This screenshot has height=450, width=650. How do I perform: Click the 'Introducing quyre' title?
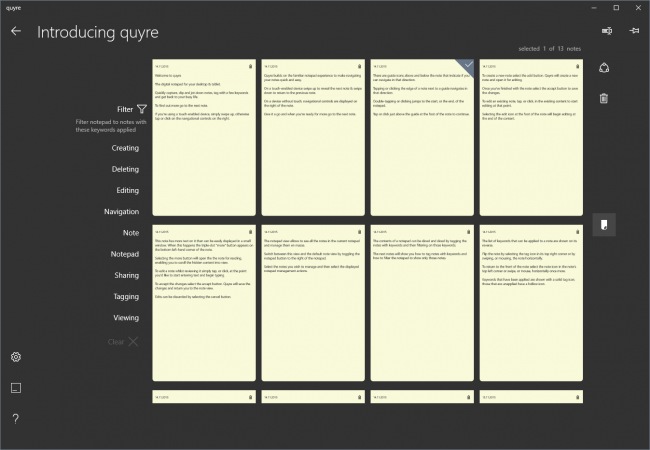(98, 32)
